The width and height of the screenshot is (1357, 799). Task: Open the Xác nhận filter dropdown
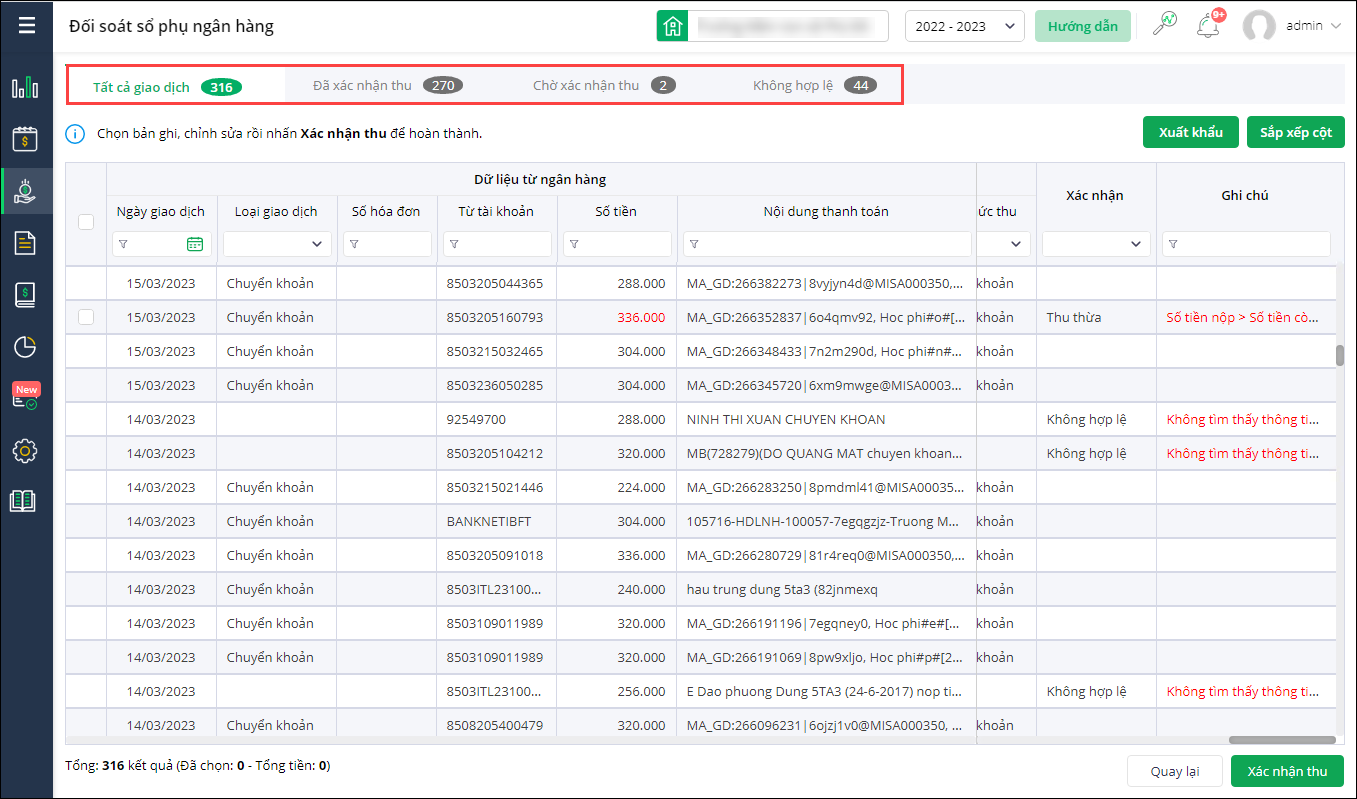point(1095,244)
